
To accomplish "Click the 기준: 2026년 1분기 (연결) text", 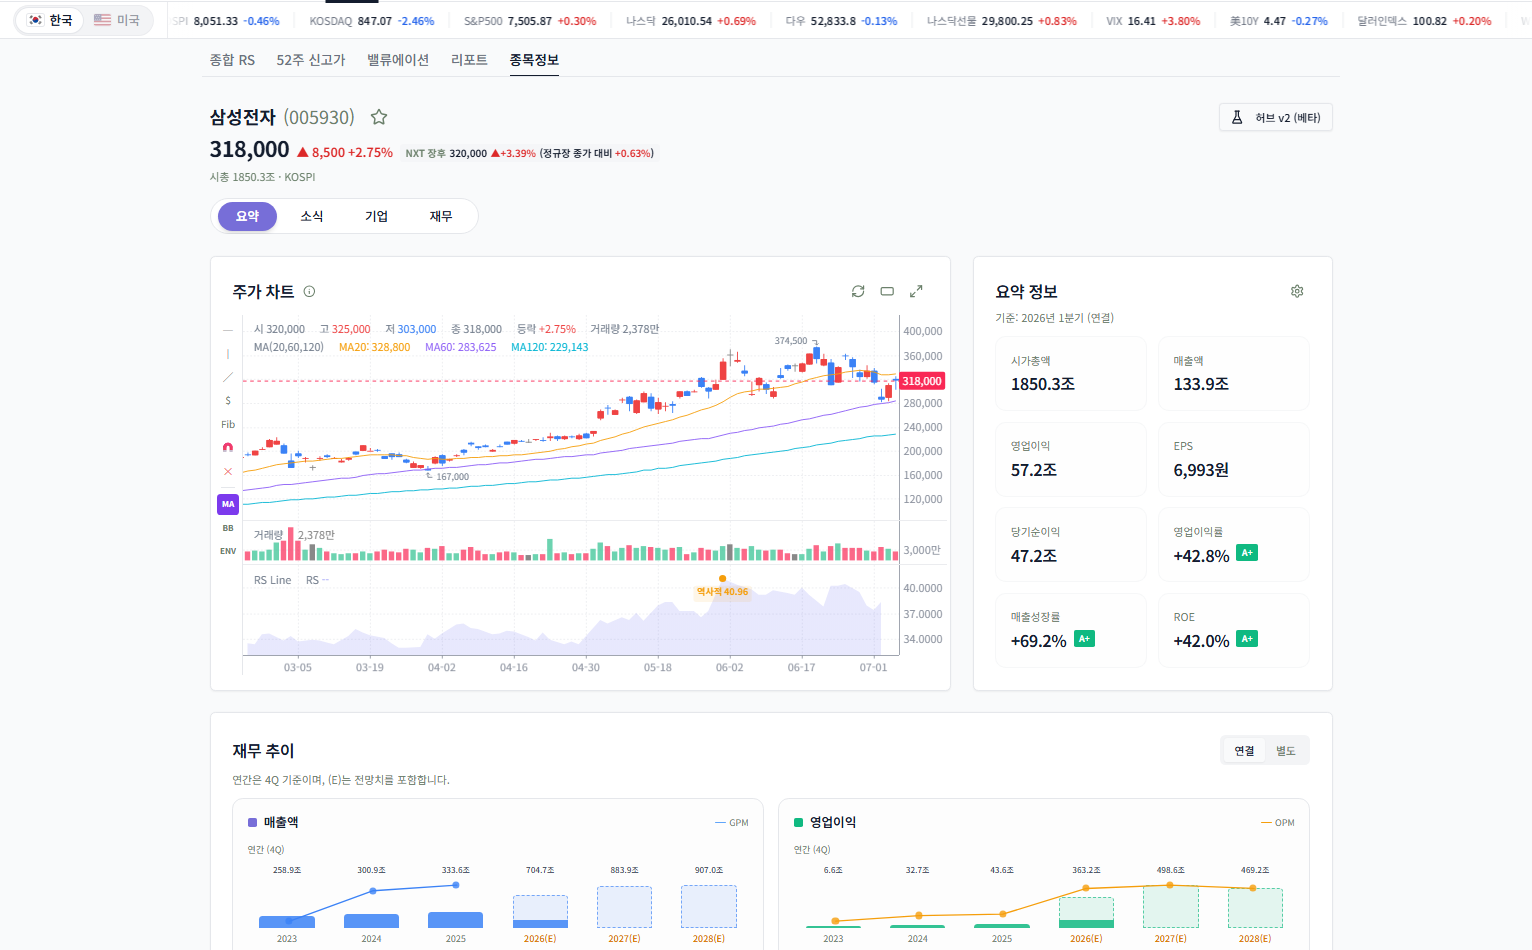I will pos(1054,318).
